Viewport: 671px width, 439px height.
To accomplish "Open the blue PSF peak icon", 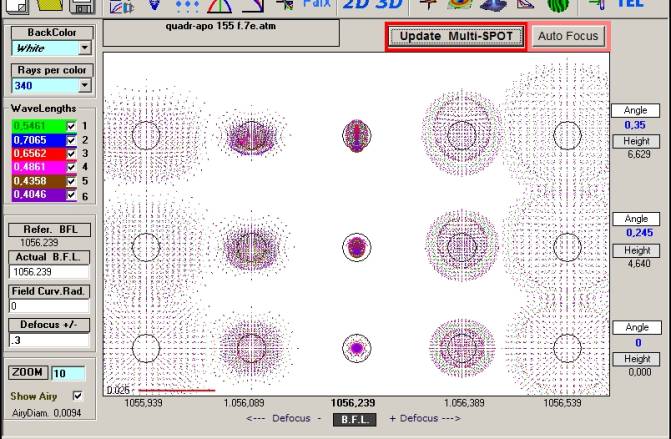I will [493, 5].
